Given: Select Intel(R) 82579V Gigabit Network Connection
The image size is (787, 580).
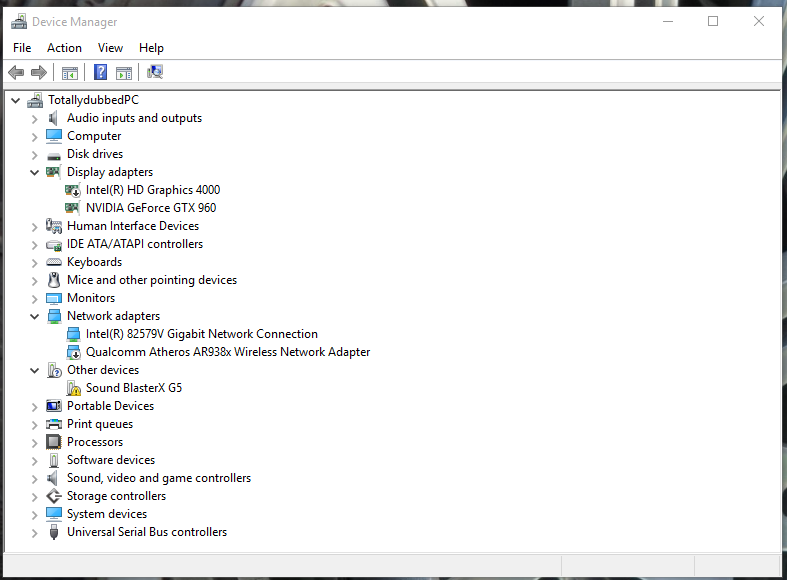Looking at the screenshot, I should pos(201,334).
